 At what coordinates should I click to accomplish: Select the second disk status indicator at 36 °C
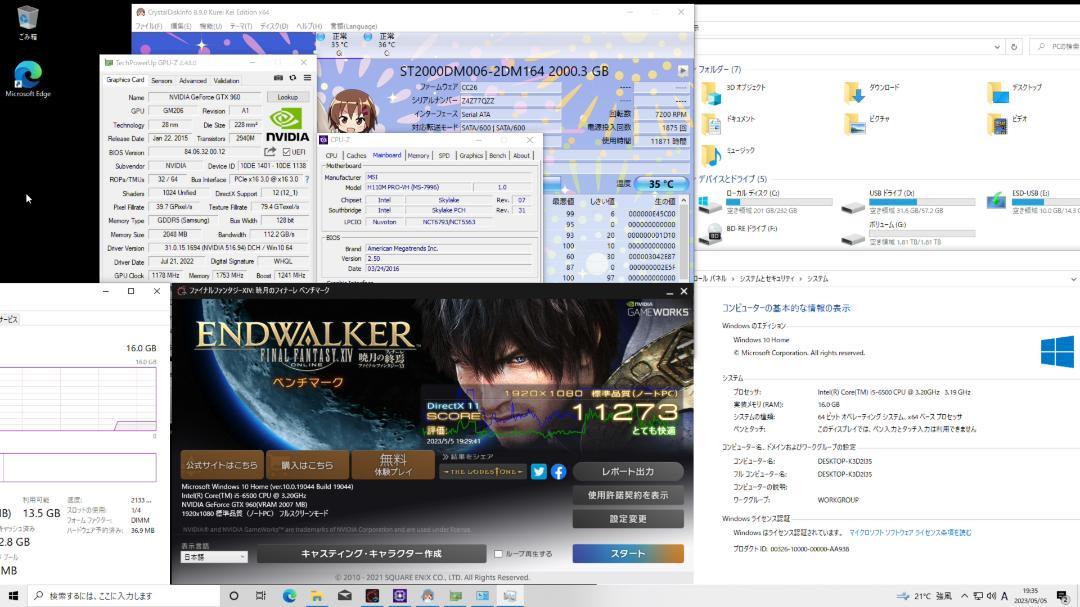click(x=368, y=37)
